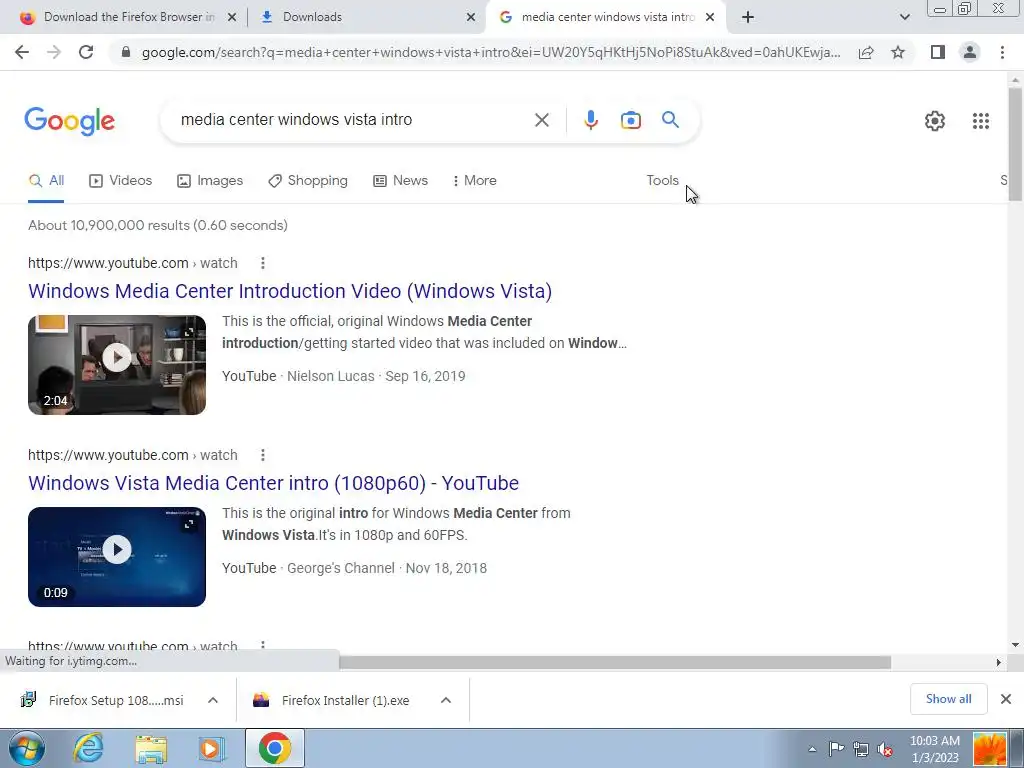Switch to Images results

tap(210, 181)
